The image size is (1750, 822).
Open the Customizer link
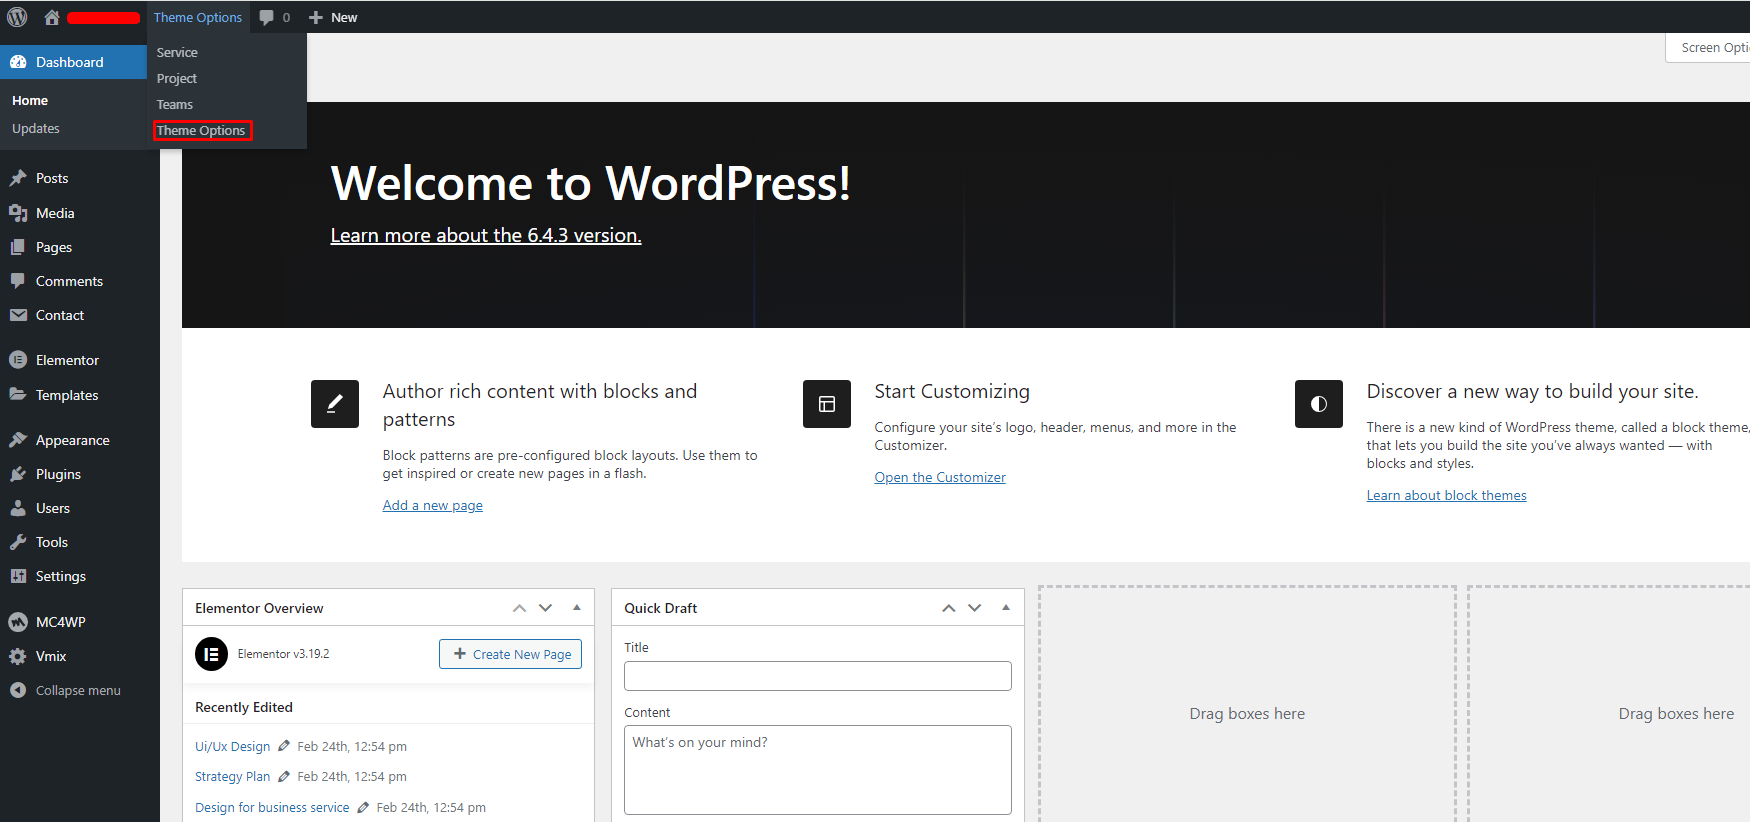(940, 477)
